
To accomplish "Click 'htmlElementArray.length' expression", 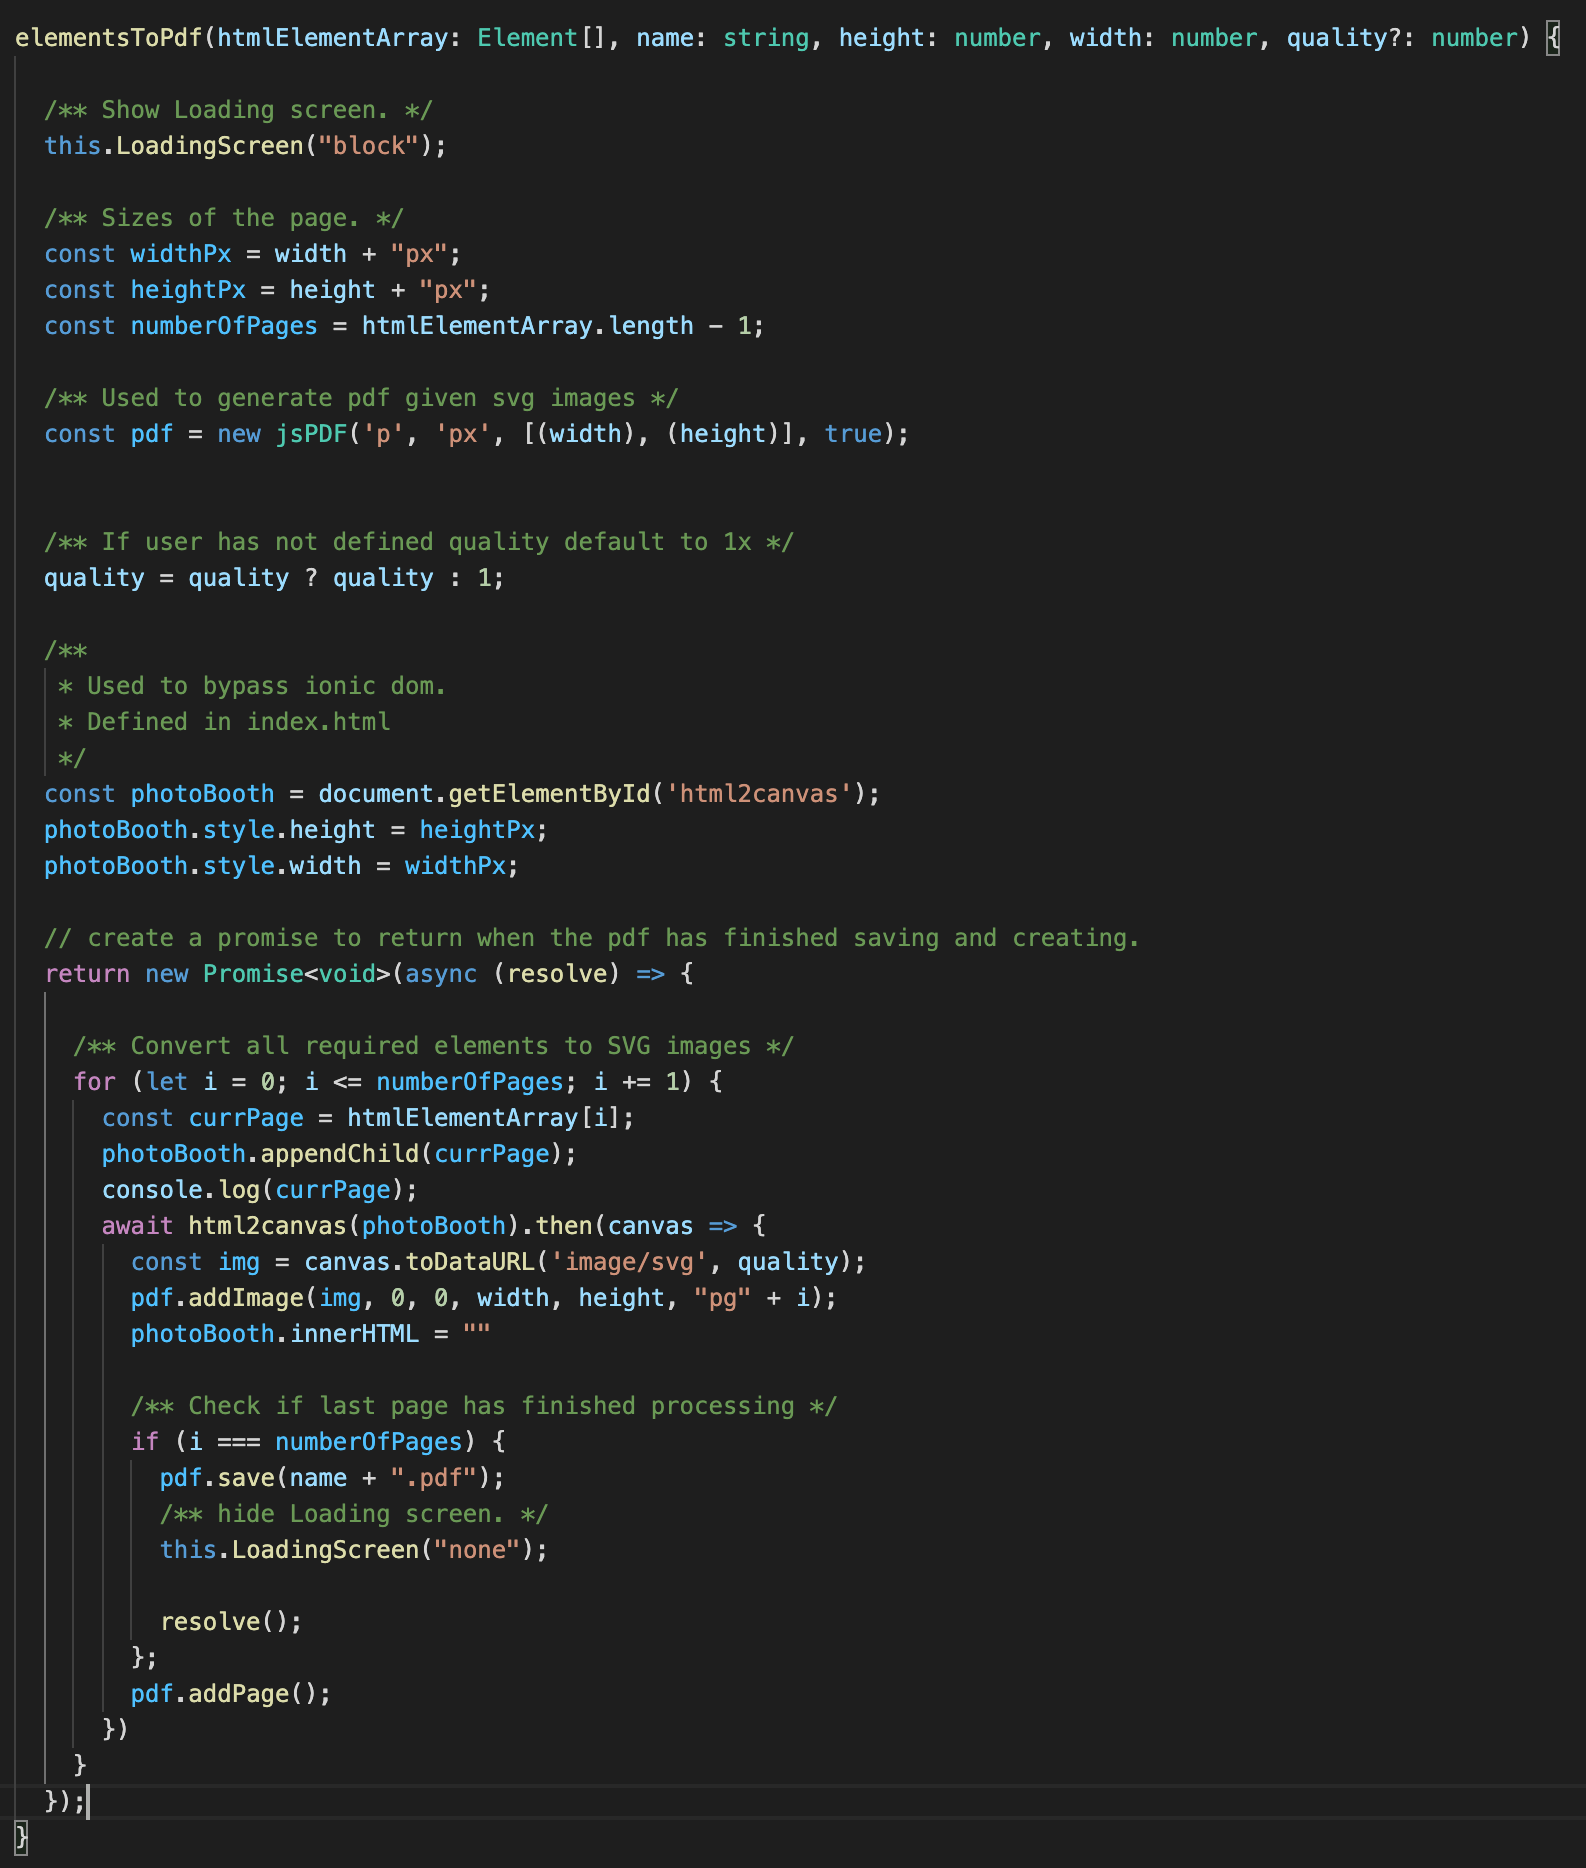I will click(527, 326).
